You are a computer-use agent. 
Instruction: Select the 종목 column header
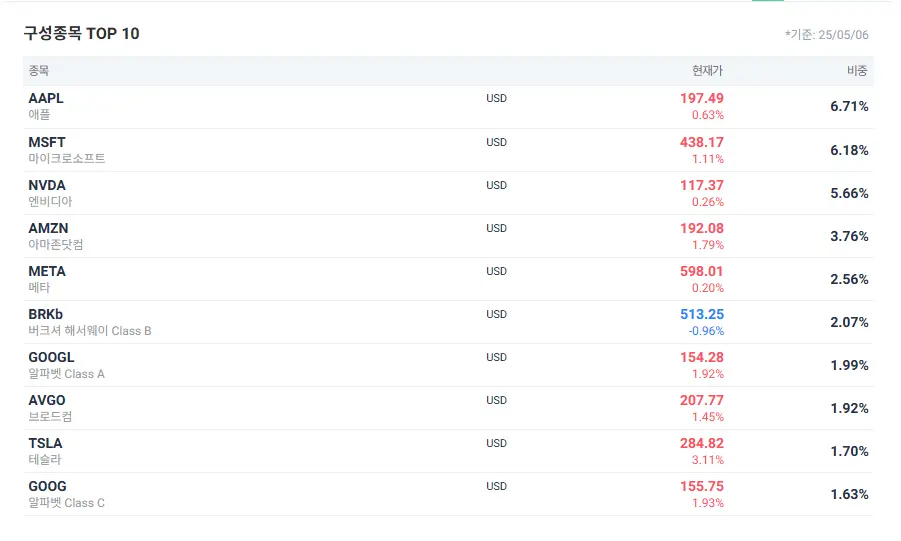click(38, 71)
